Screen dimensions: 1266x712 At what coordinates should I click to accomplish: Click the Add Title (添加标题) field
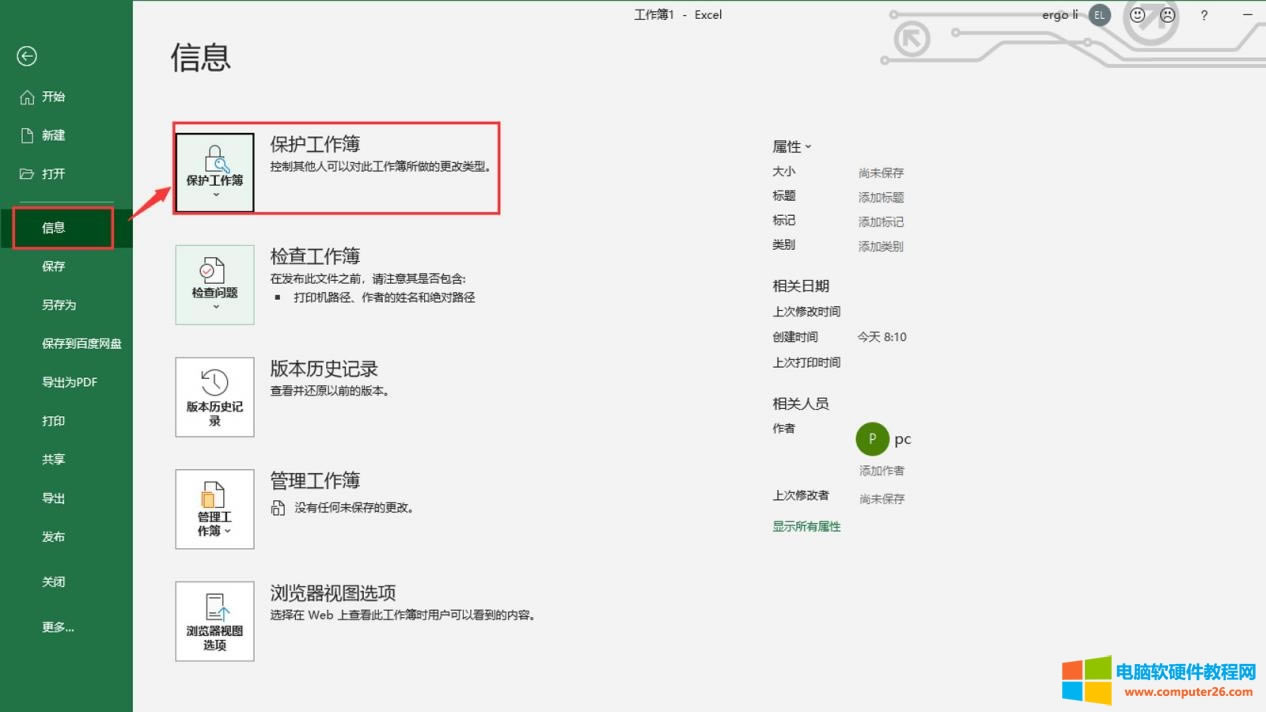coord(881,198)
